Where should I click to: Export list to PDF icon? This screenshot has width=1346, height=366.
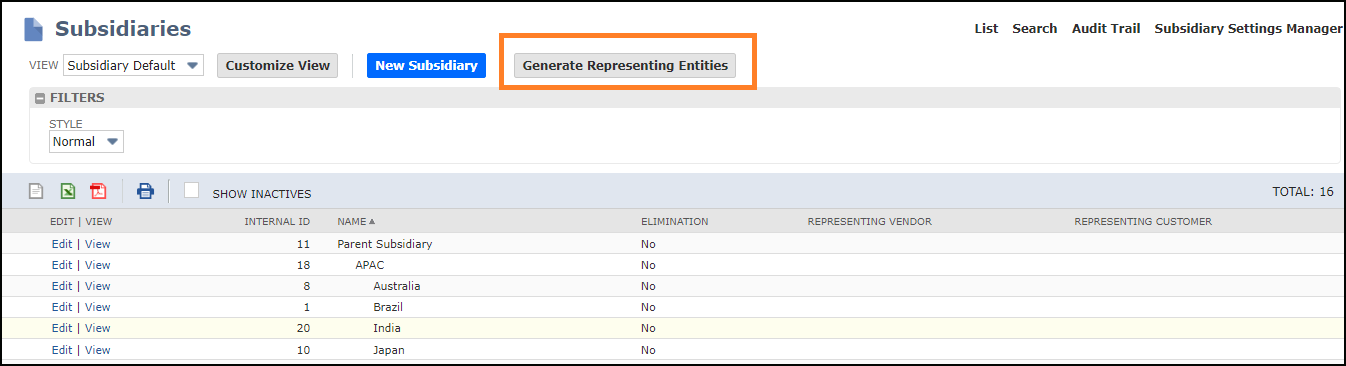tap(98, 191)
